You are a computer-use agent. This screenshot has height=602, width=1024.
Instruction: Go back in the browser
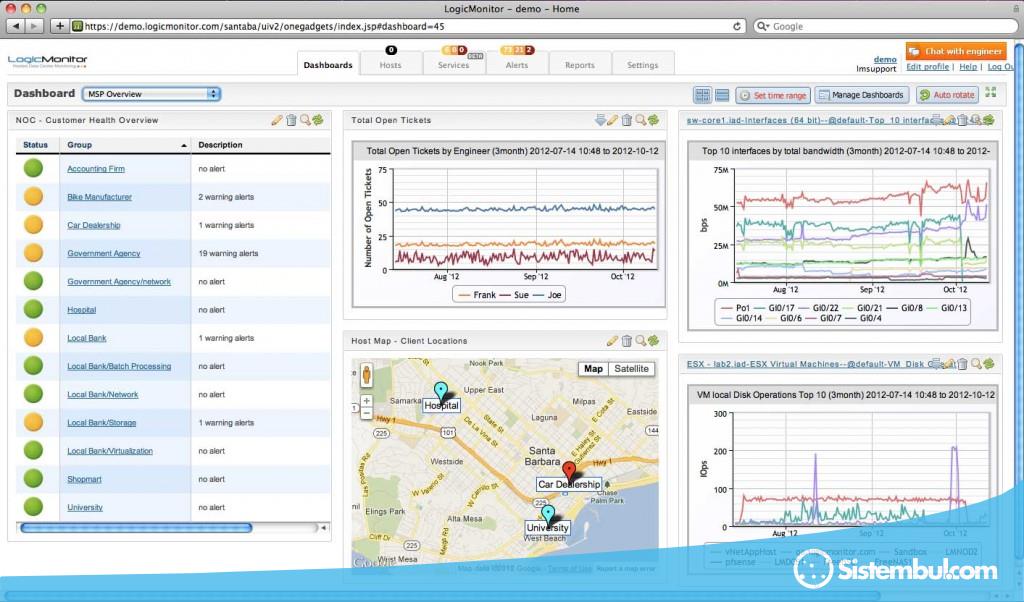[x=16, y=26]
